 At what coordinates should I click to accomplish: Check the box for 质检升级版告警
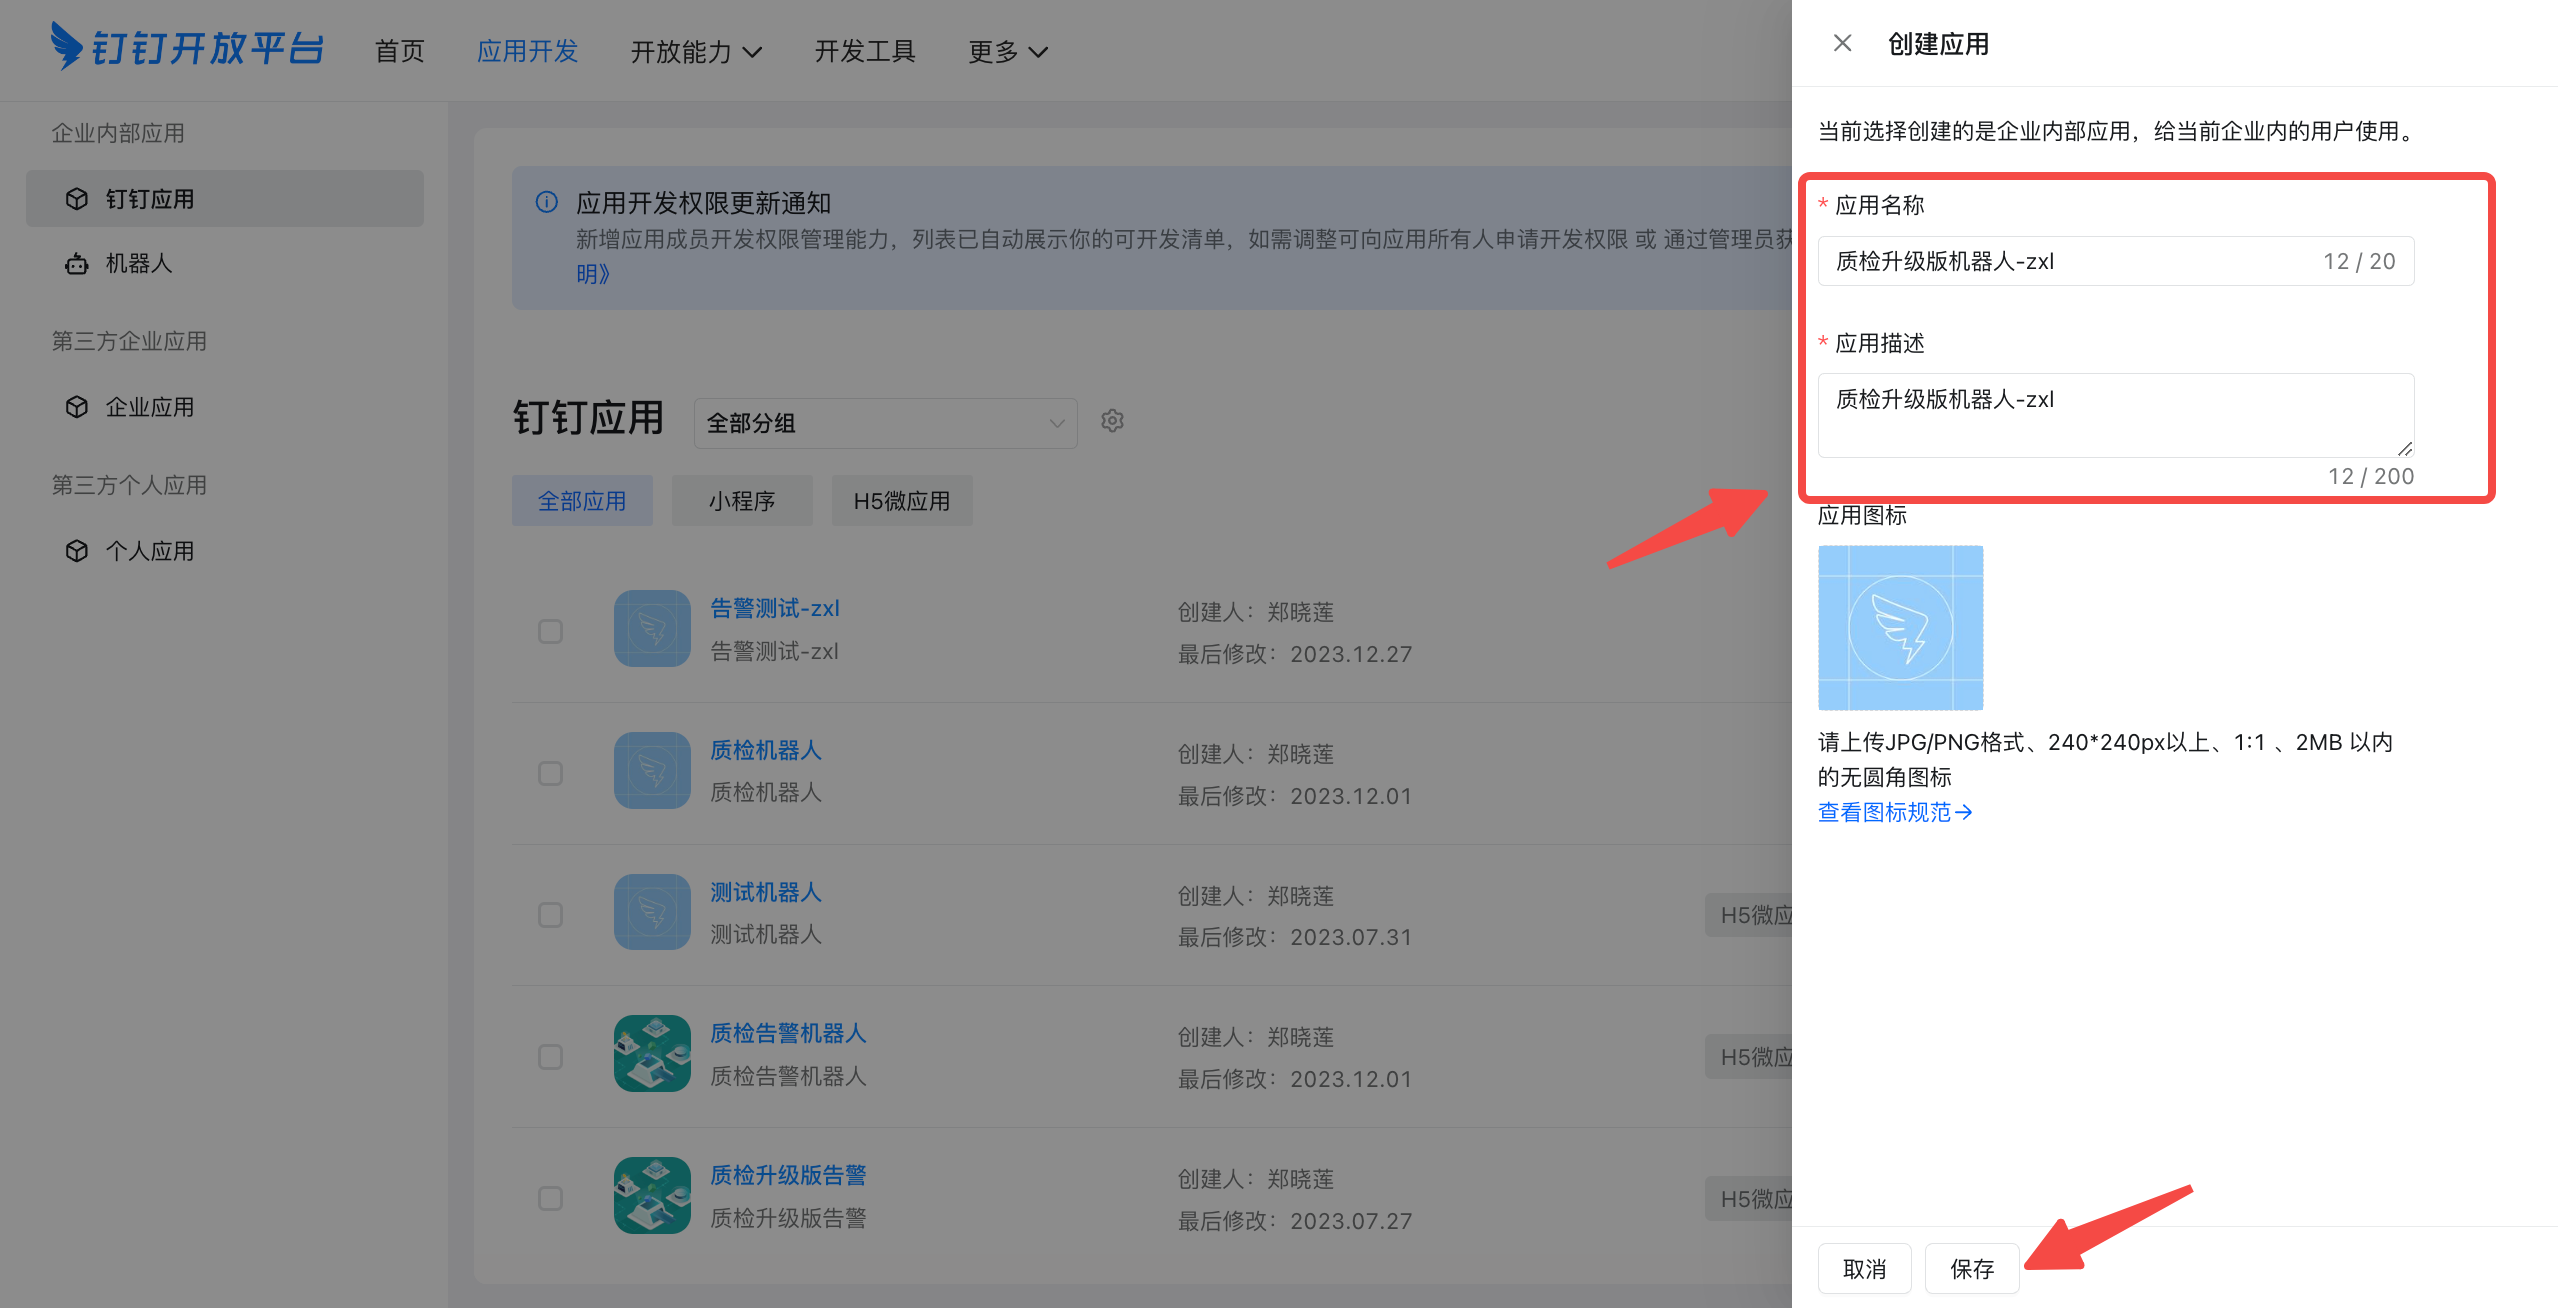click(x=550, y=1198)
